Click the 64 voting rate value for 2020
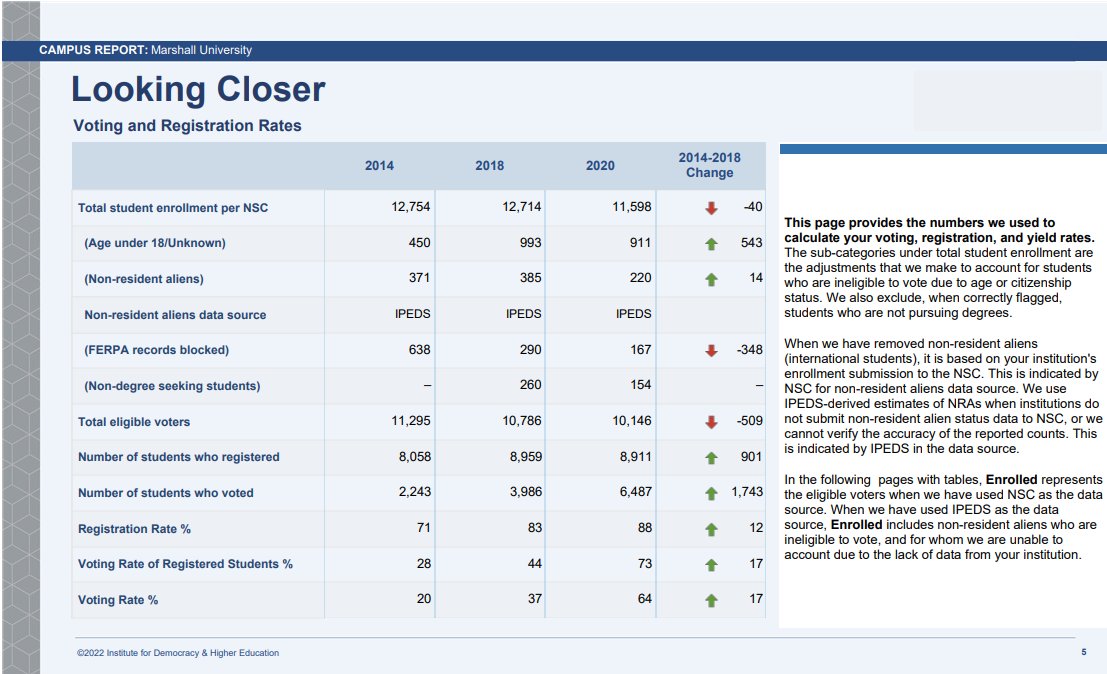This screenshot has width=1107, height=674. (x=645, y=599)
